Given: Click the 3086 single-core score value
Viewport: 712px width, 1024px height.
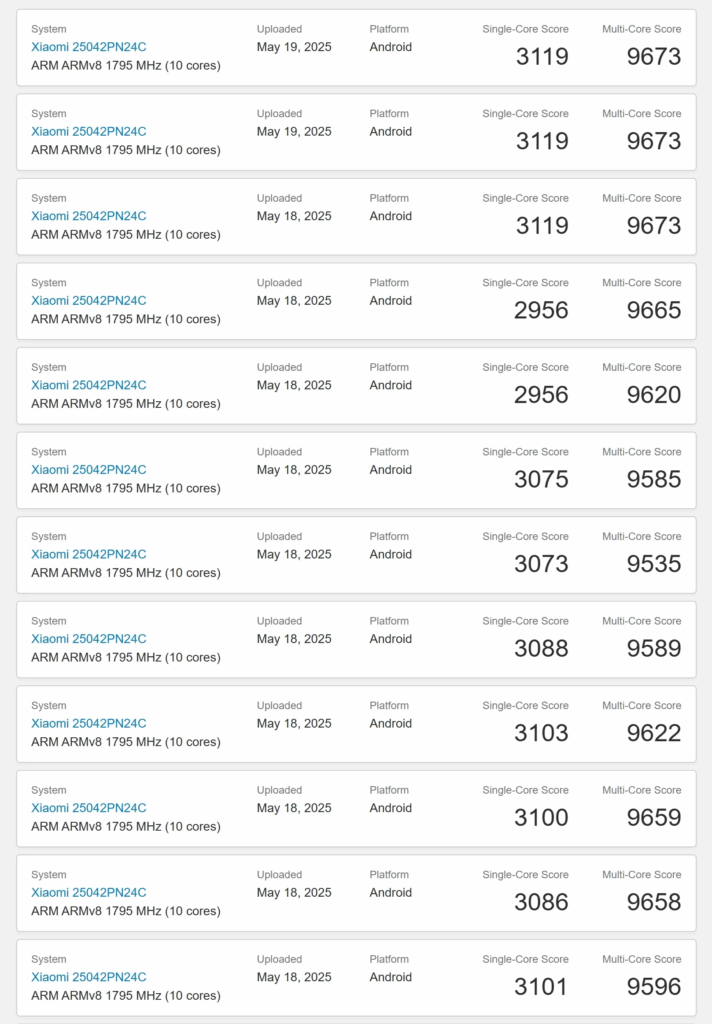Looking at the screenshot, I should [x=541, y=903].
